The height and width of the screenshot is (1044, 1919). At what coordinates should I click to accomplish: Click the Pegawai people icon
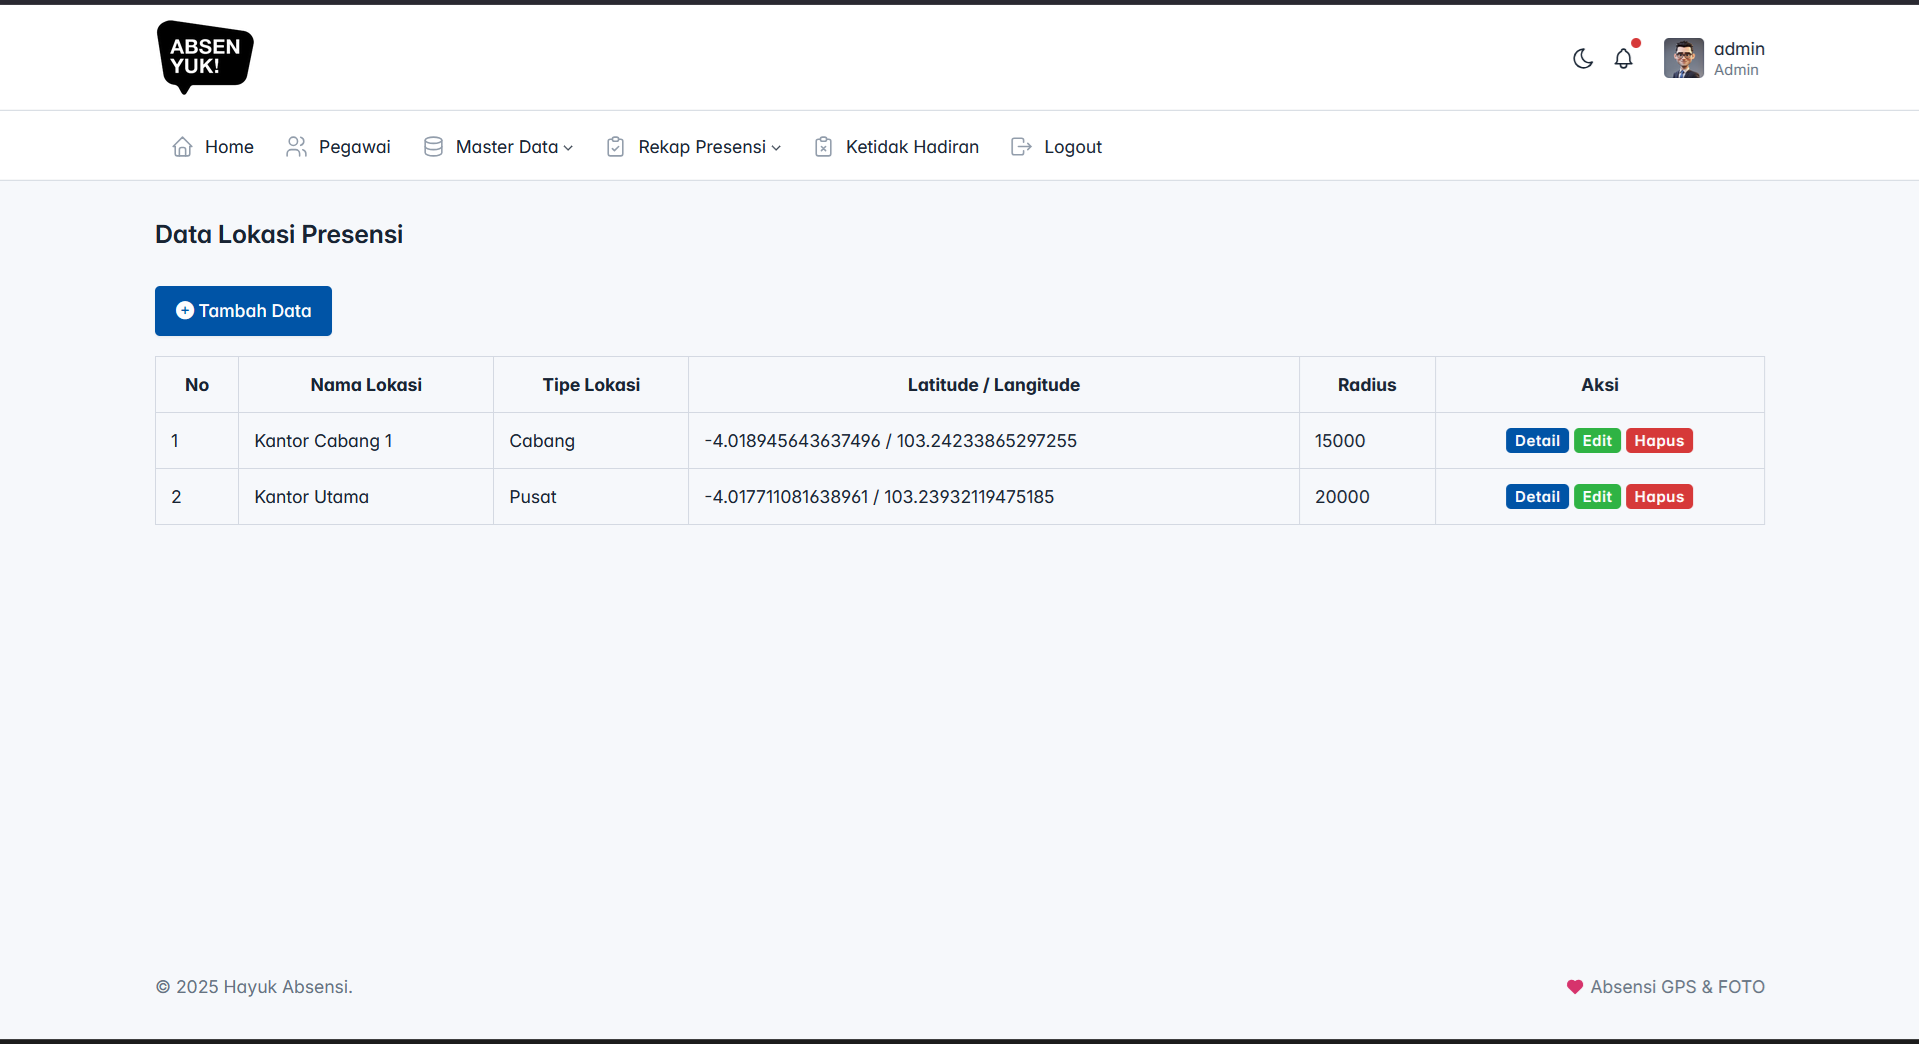[x=296, y=147]
